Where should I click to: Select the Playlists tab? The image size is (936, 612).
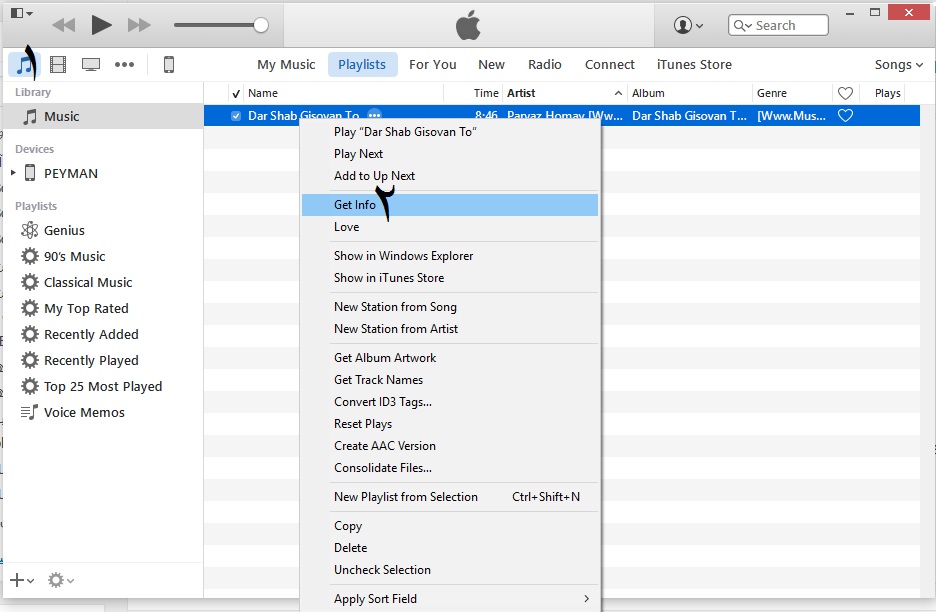click(362, 64)
